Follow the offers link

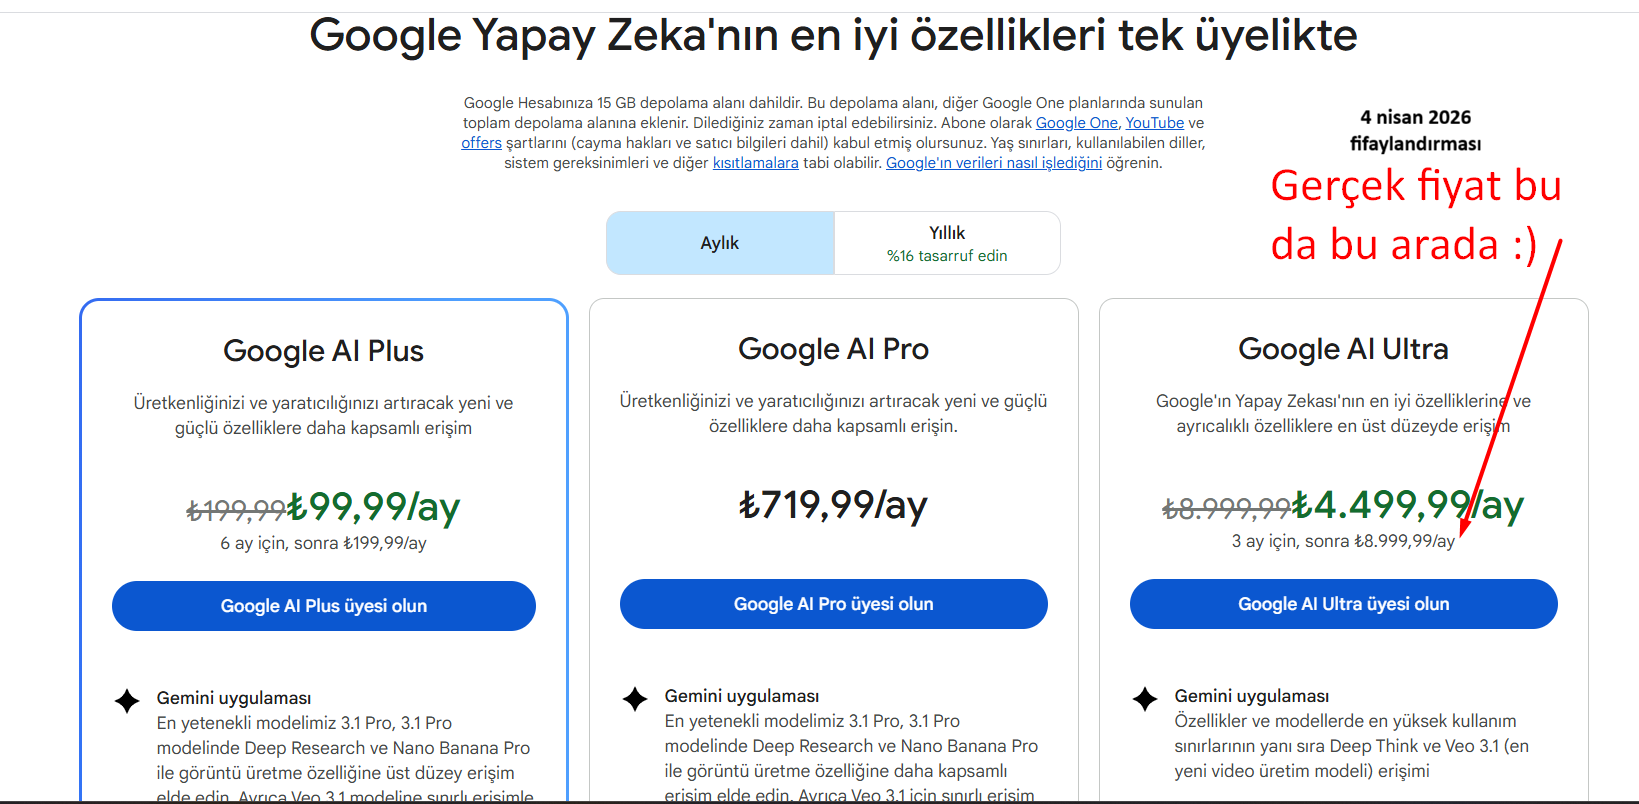481,143
